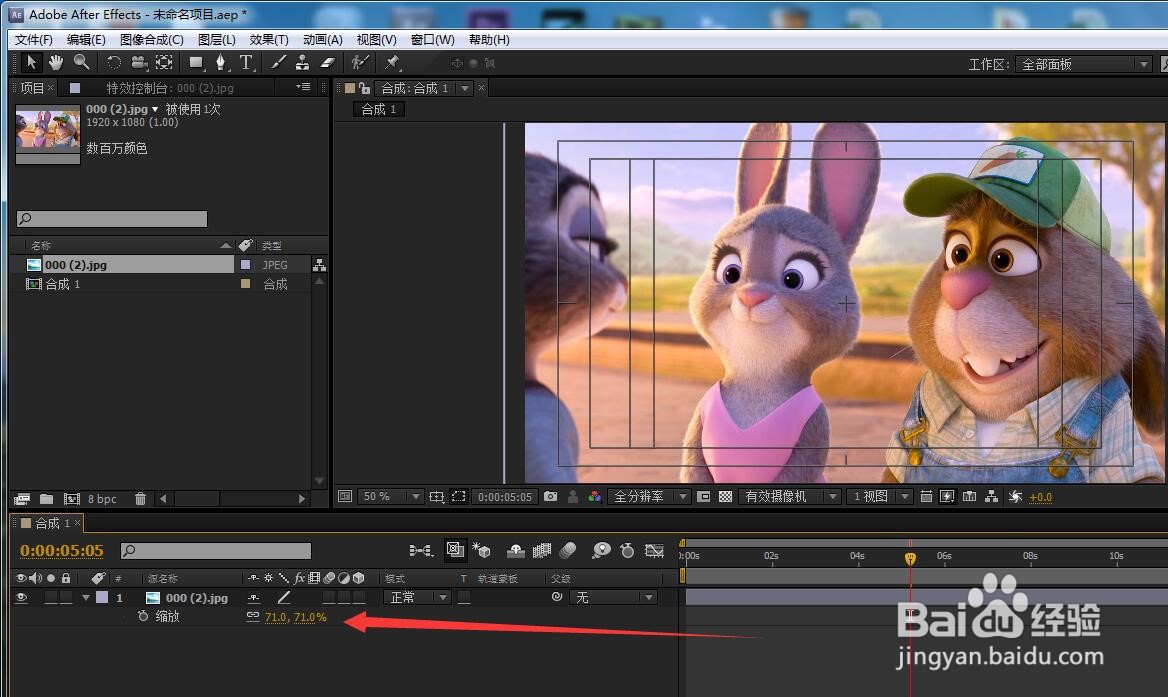The image size is (1168, 697).
Task: Click the new folder icon in Project panel
Action: [46, 499]
